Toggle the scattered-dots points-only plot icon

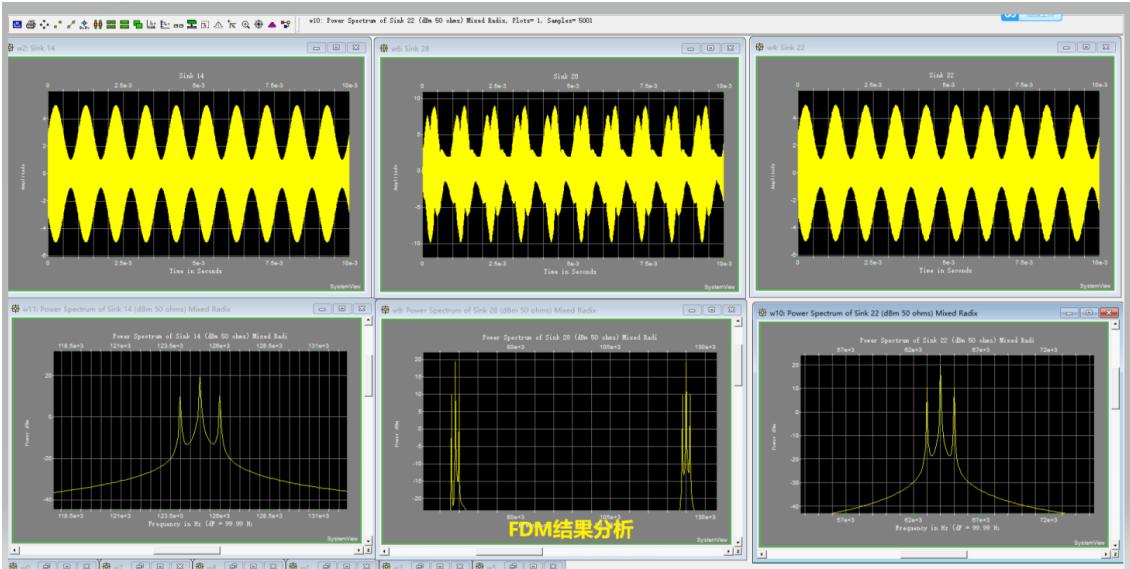58,22
